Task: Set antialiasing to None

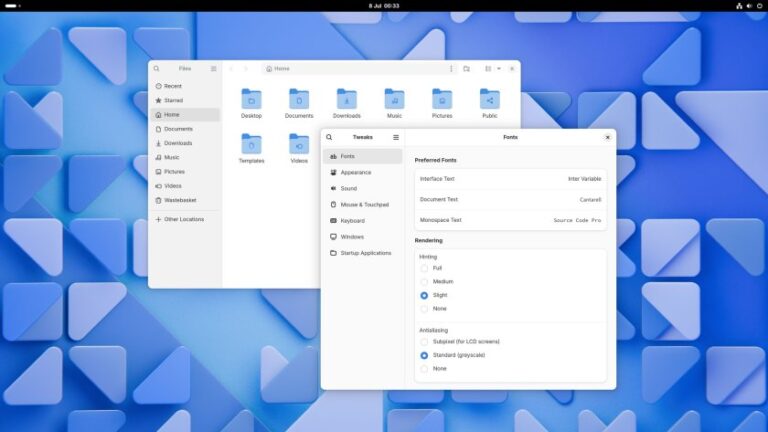Action: click(424, 369)
